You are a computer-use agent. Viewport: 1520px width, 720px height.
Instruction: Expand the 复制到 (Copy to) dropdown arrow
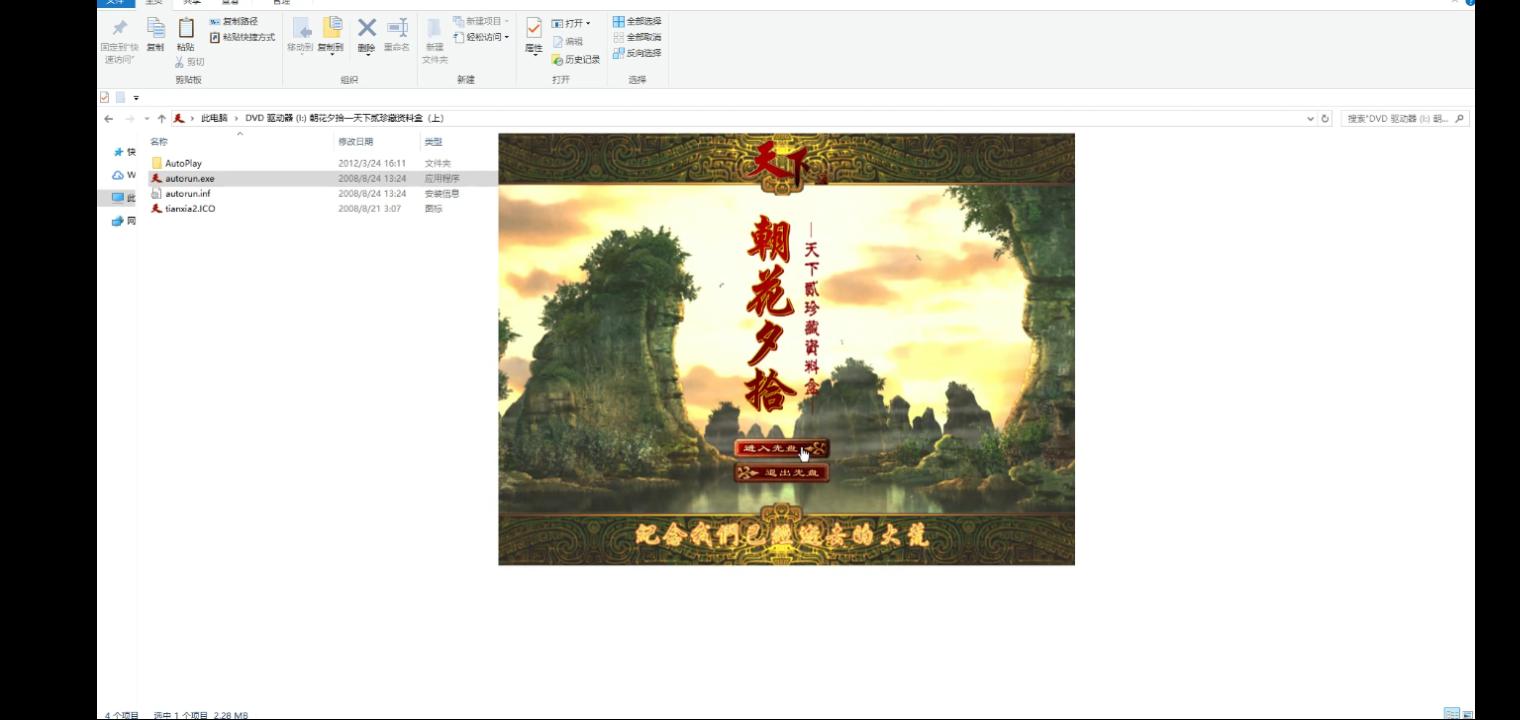[331, 54]
